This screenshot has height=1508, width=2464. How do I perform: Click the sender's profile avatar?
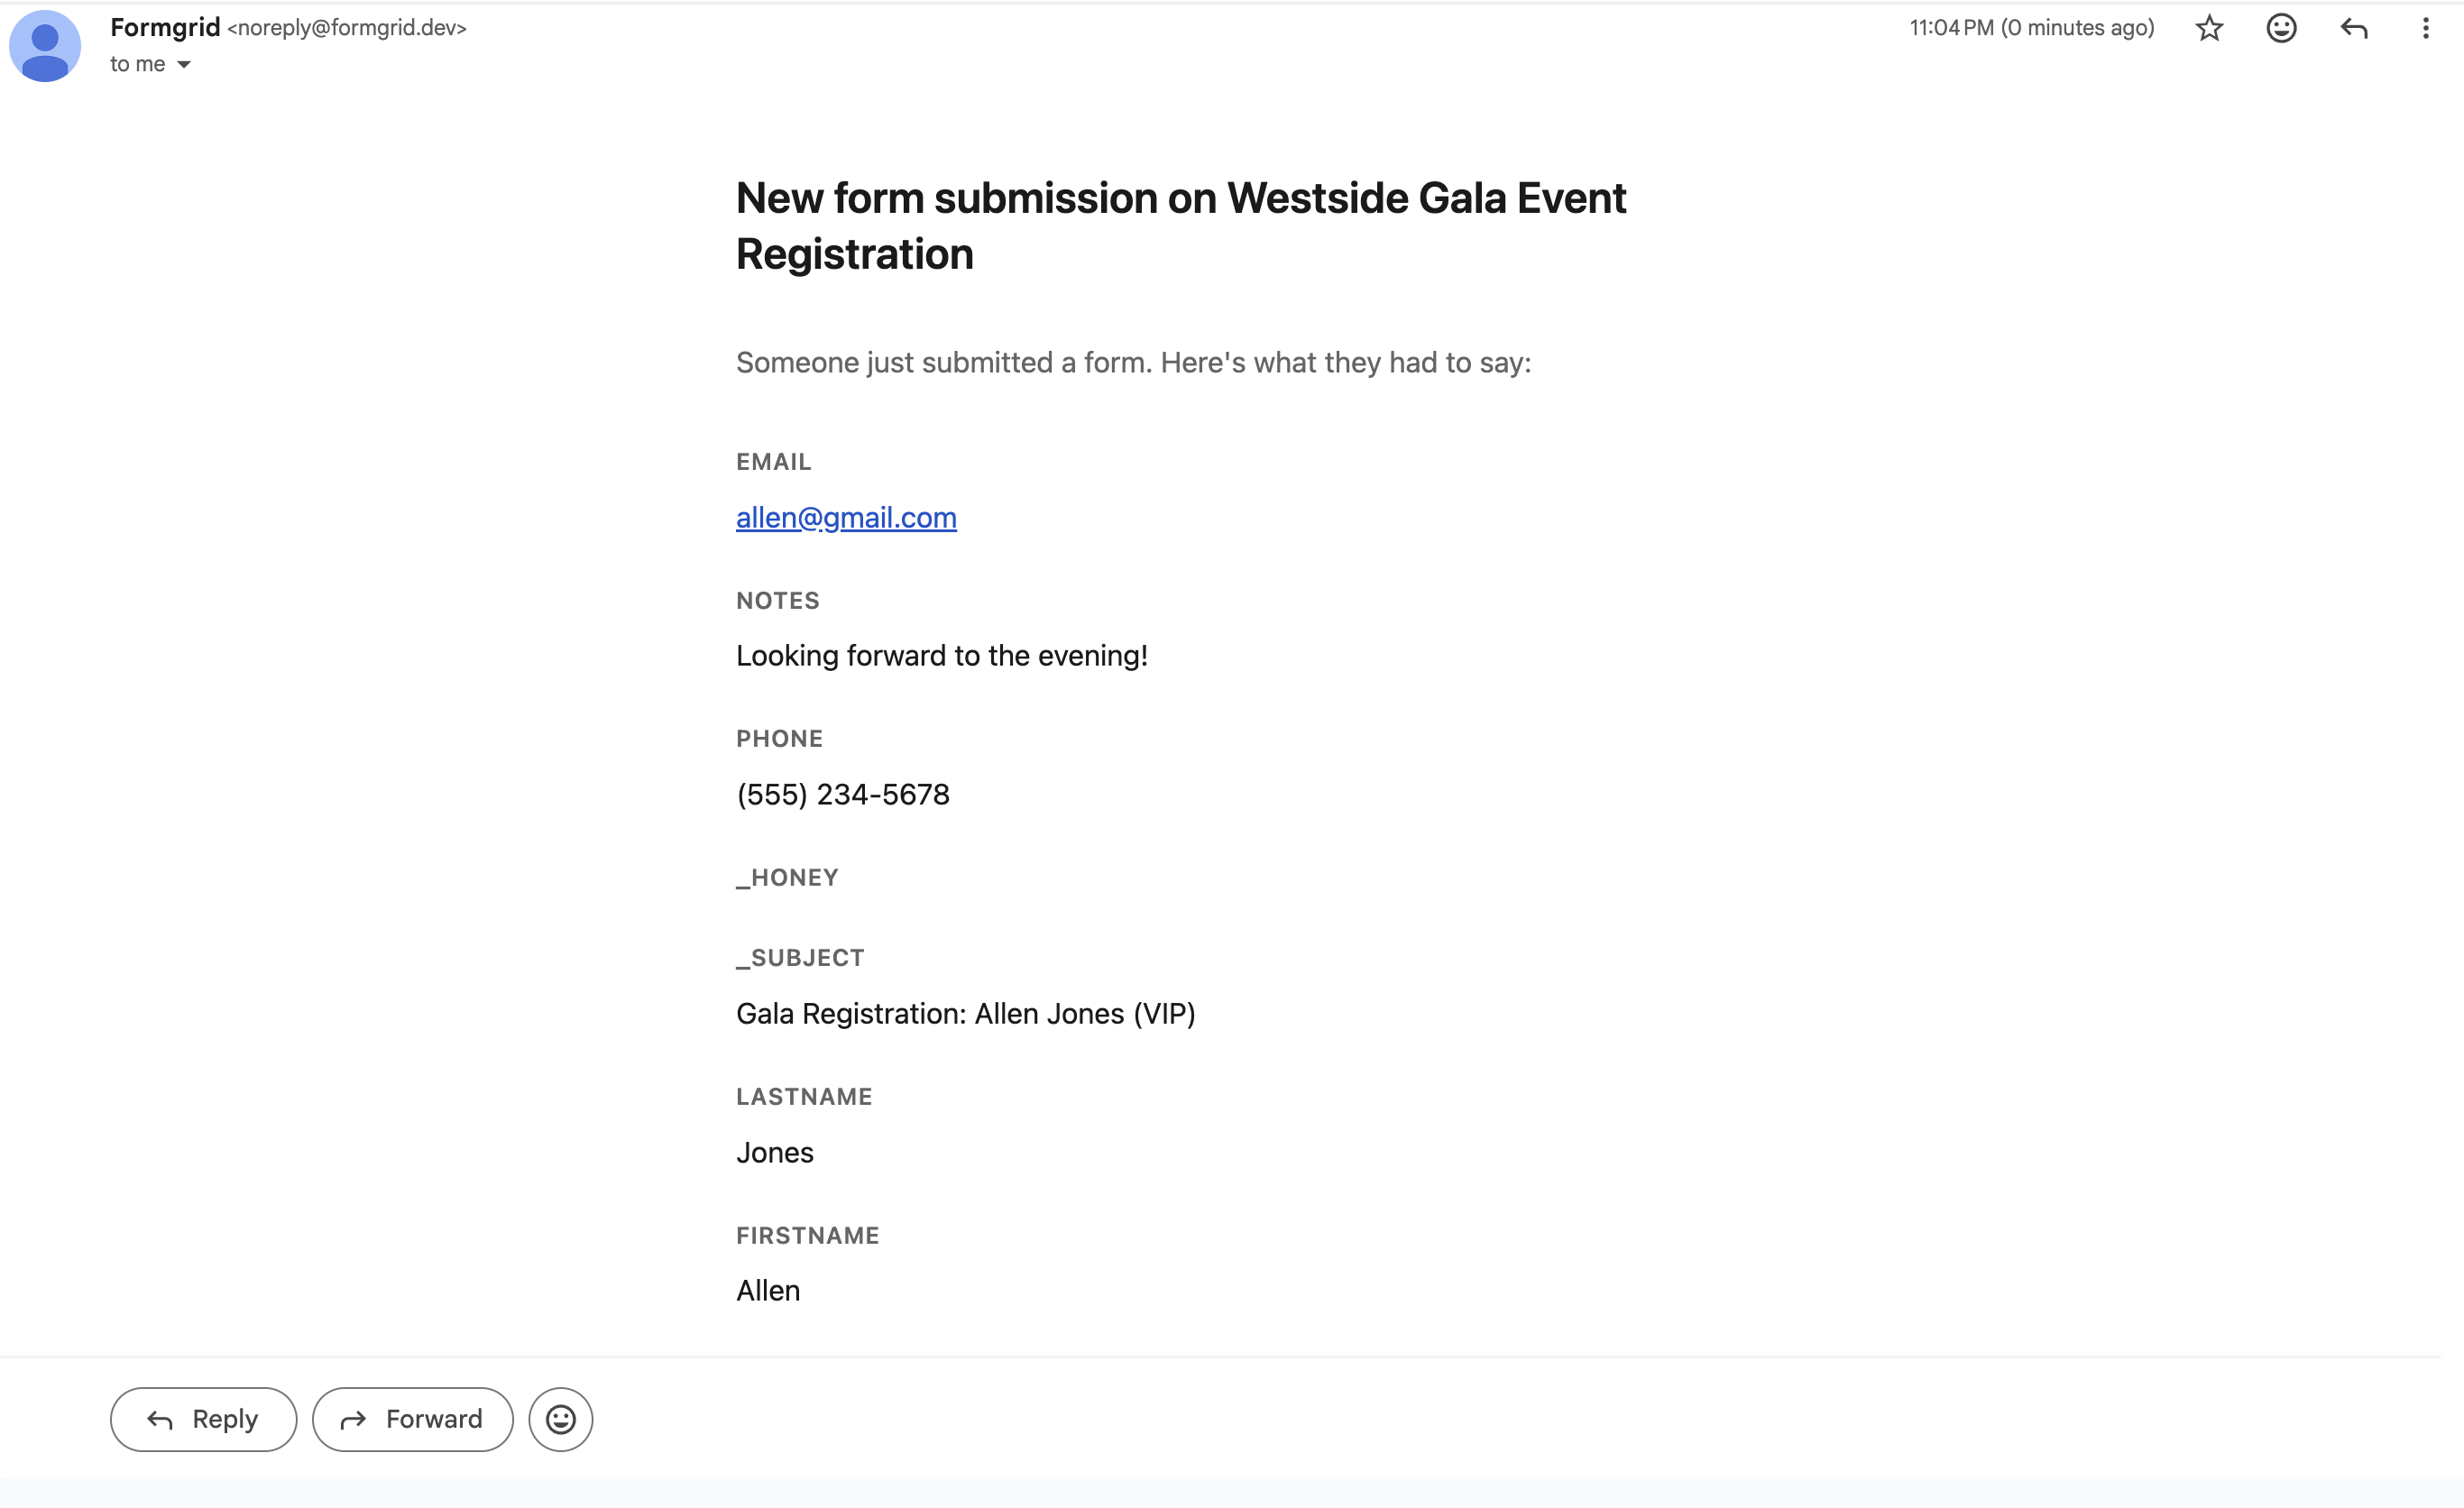45,46
